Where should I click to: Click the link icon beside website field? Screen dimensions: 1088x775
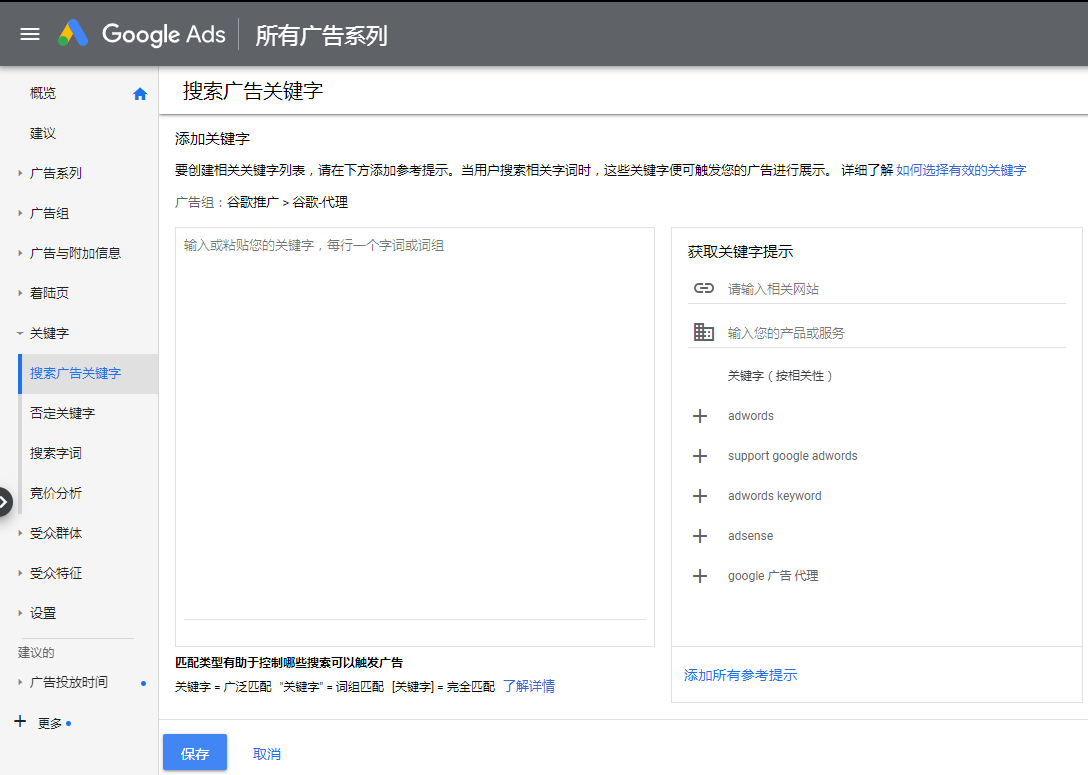(x=704, y=288)
